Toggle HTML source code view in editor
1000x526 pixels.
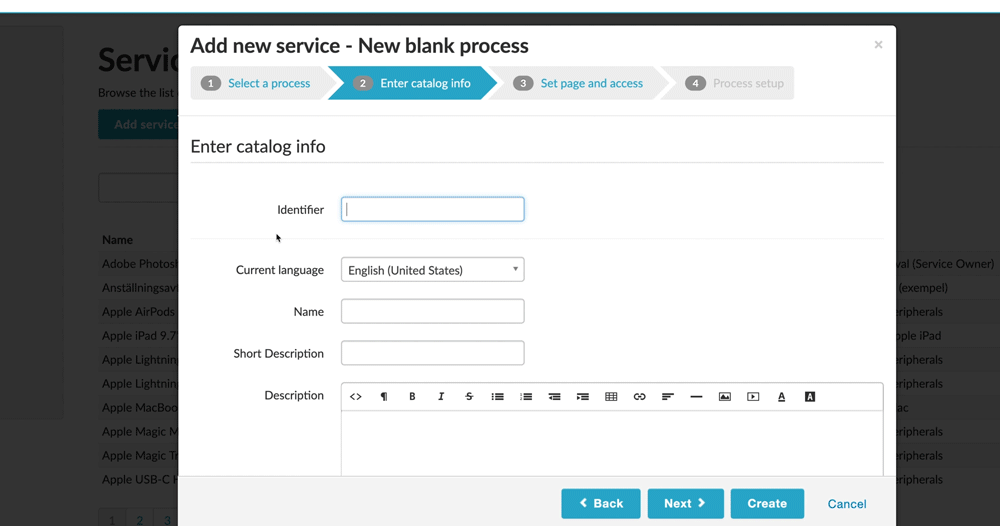click(x=355, y=397)
